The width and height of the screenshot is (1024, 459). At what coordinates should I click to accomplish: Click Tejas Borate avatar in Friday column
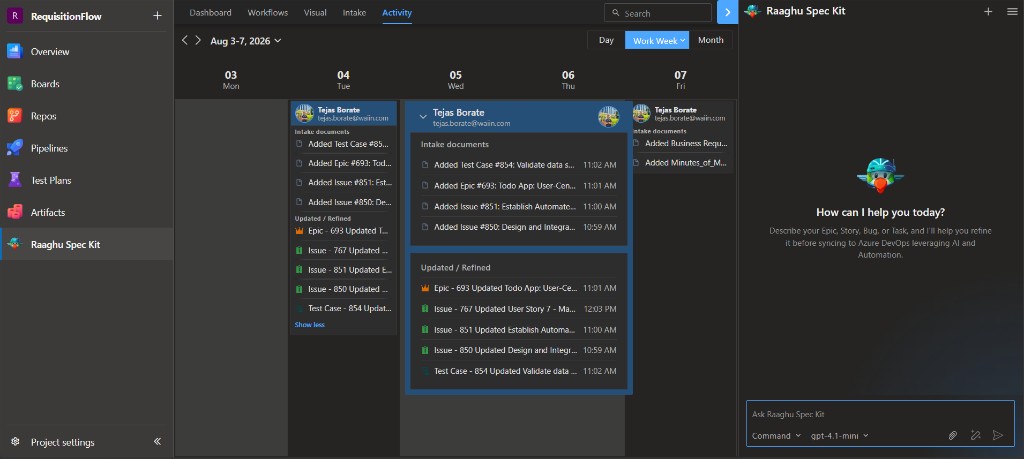point(641,114)
